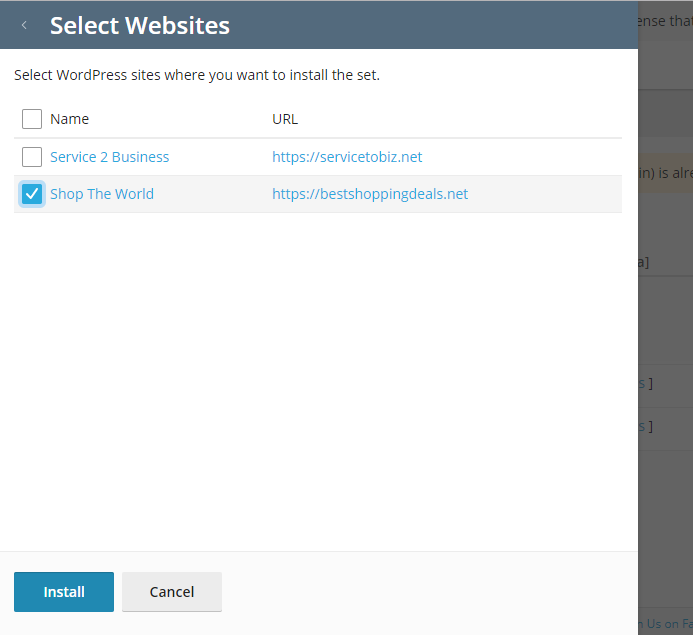Image resolution: width=693 pixels, height=635 pixels.
Task: Click the URL column header
Action: (x=285, y=119)
